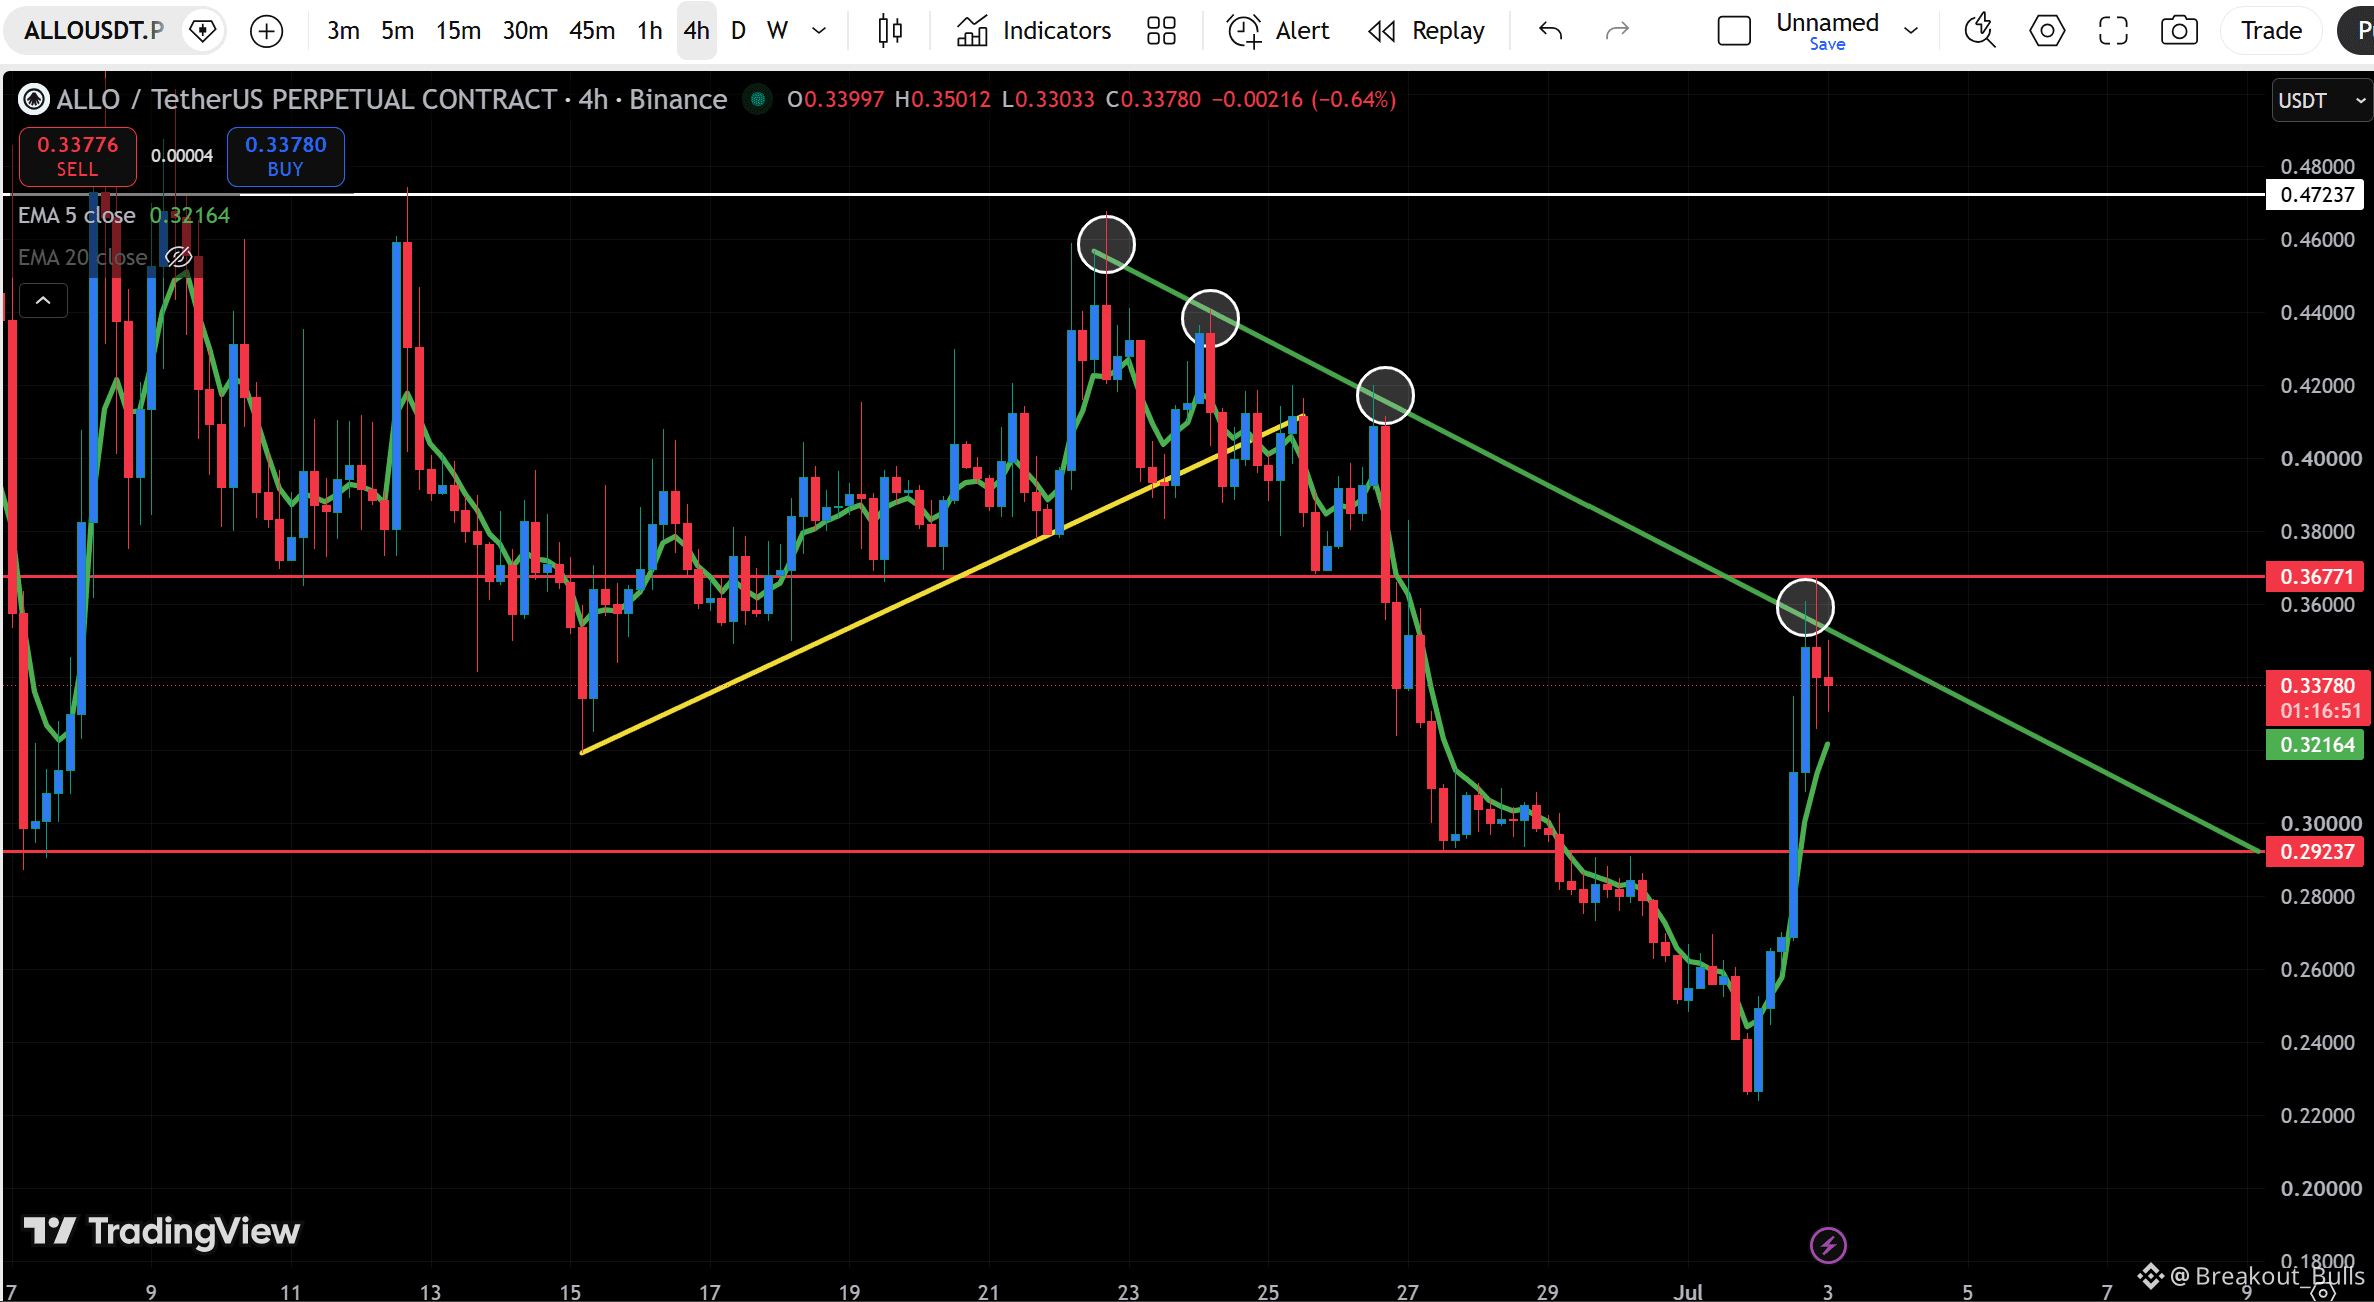Switch to the 3m timeframe
Screen dimensions: 2374x1302
tap(343, 31)
